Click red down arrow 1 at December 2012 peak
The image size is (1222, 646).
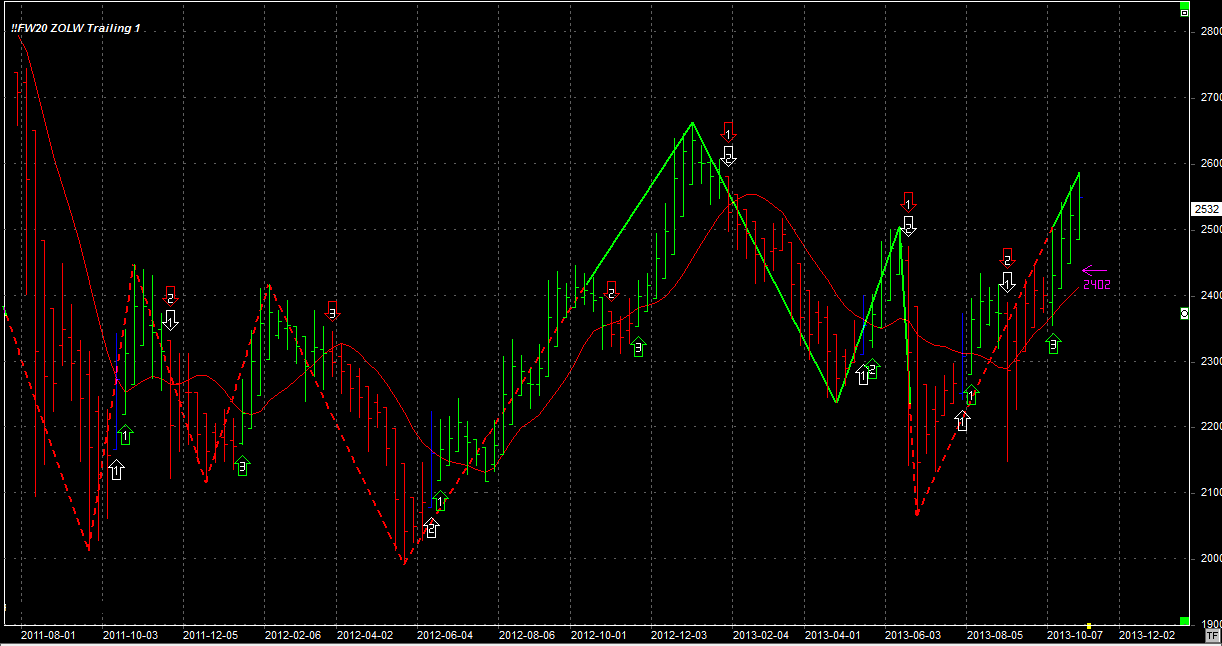pos(728,131)
